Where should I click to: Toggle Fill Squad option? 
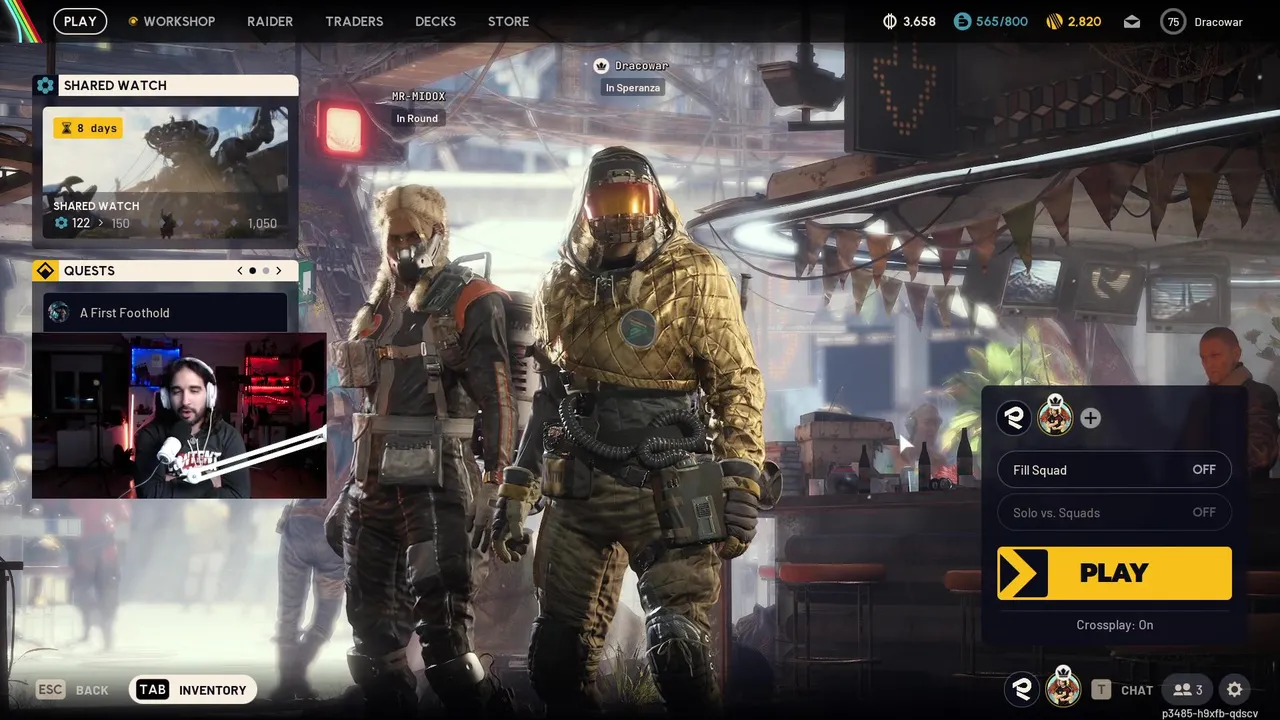pos(1114,470)
